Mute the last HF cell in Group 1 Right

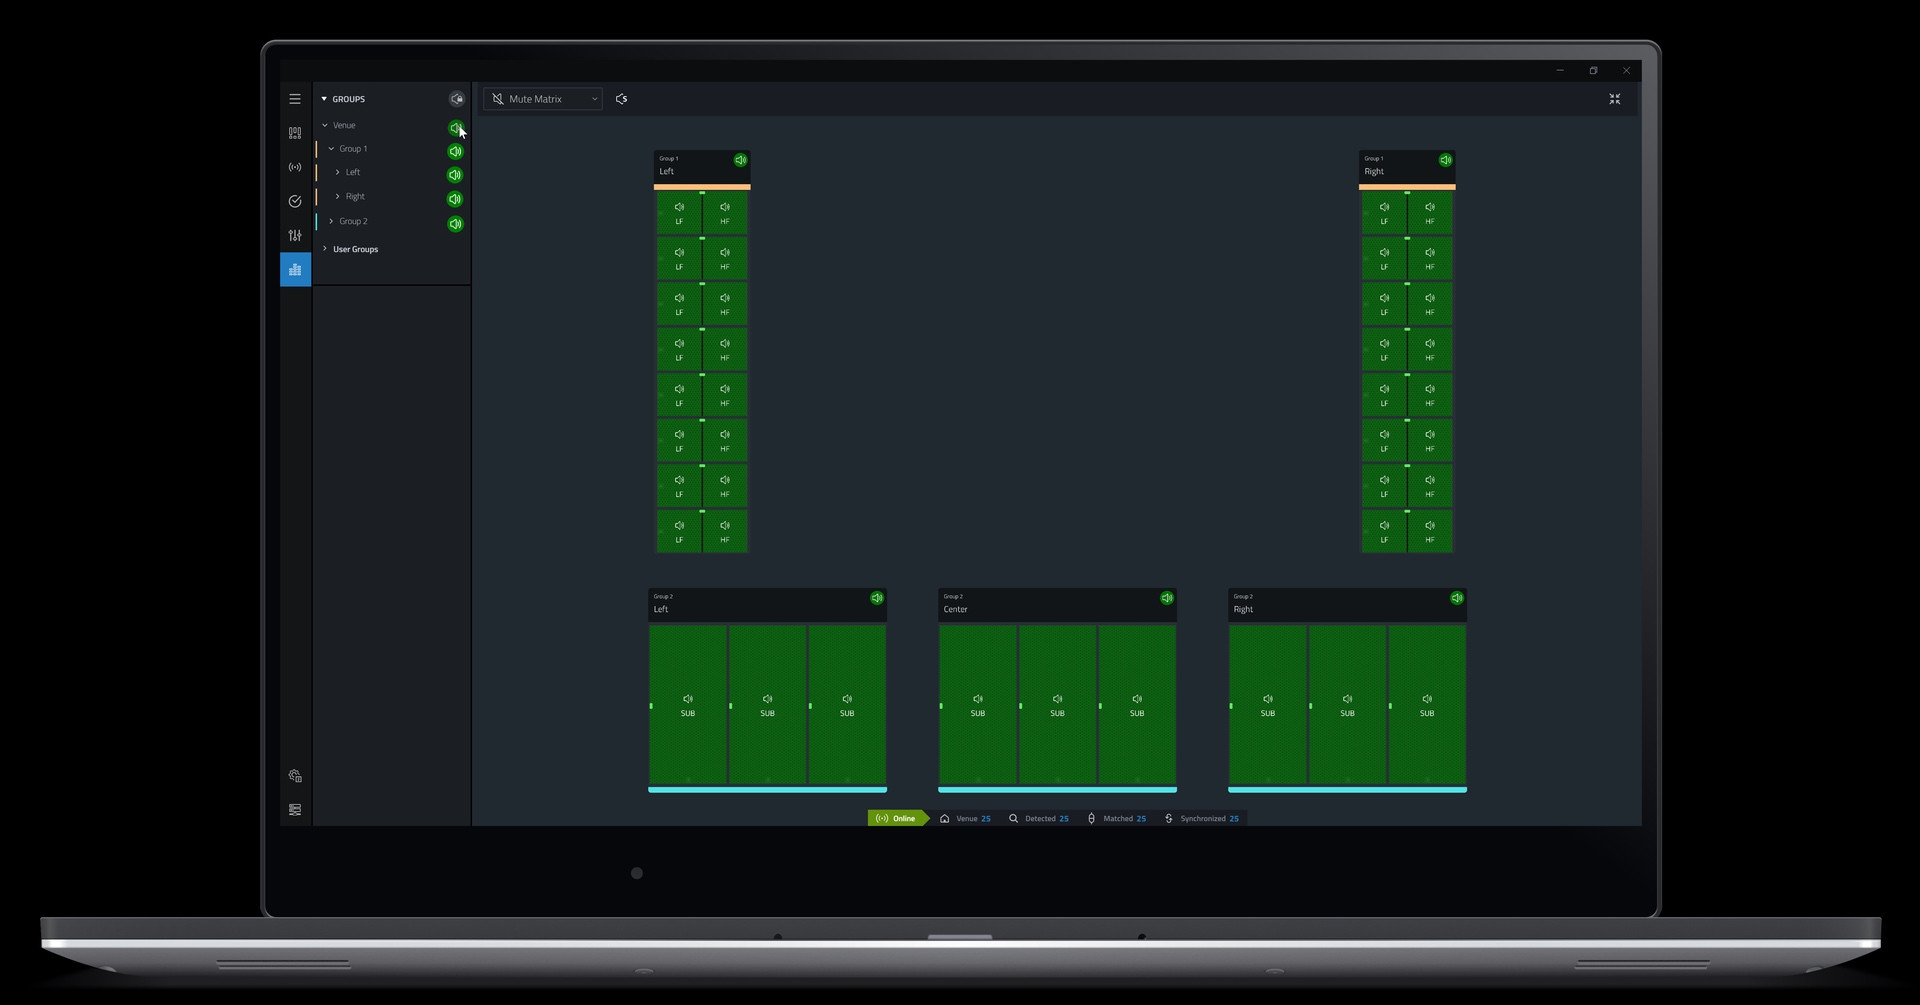coord(1430,531)
